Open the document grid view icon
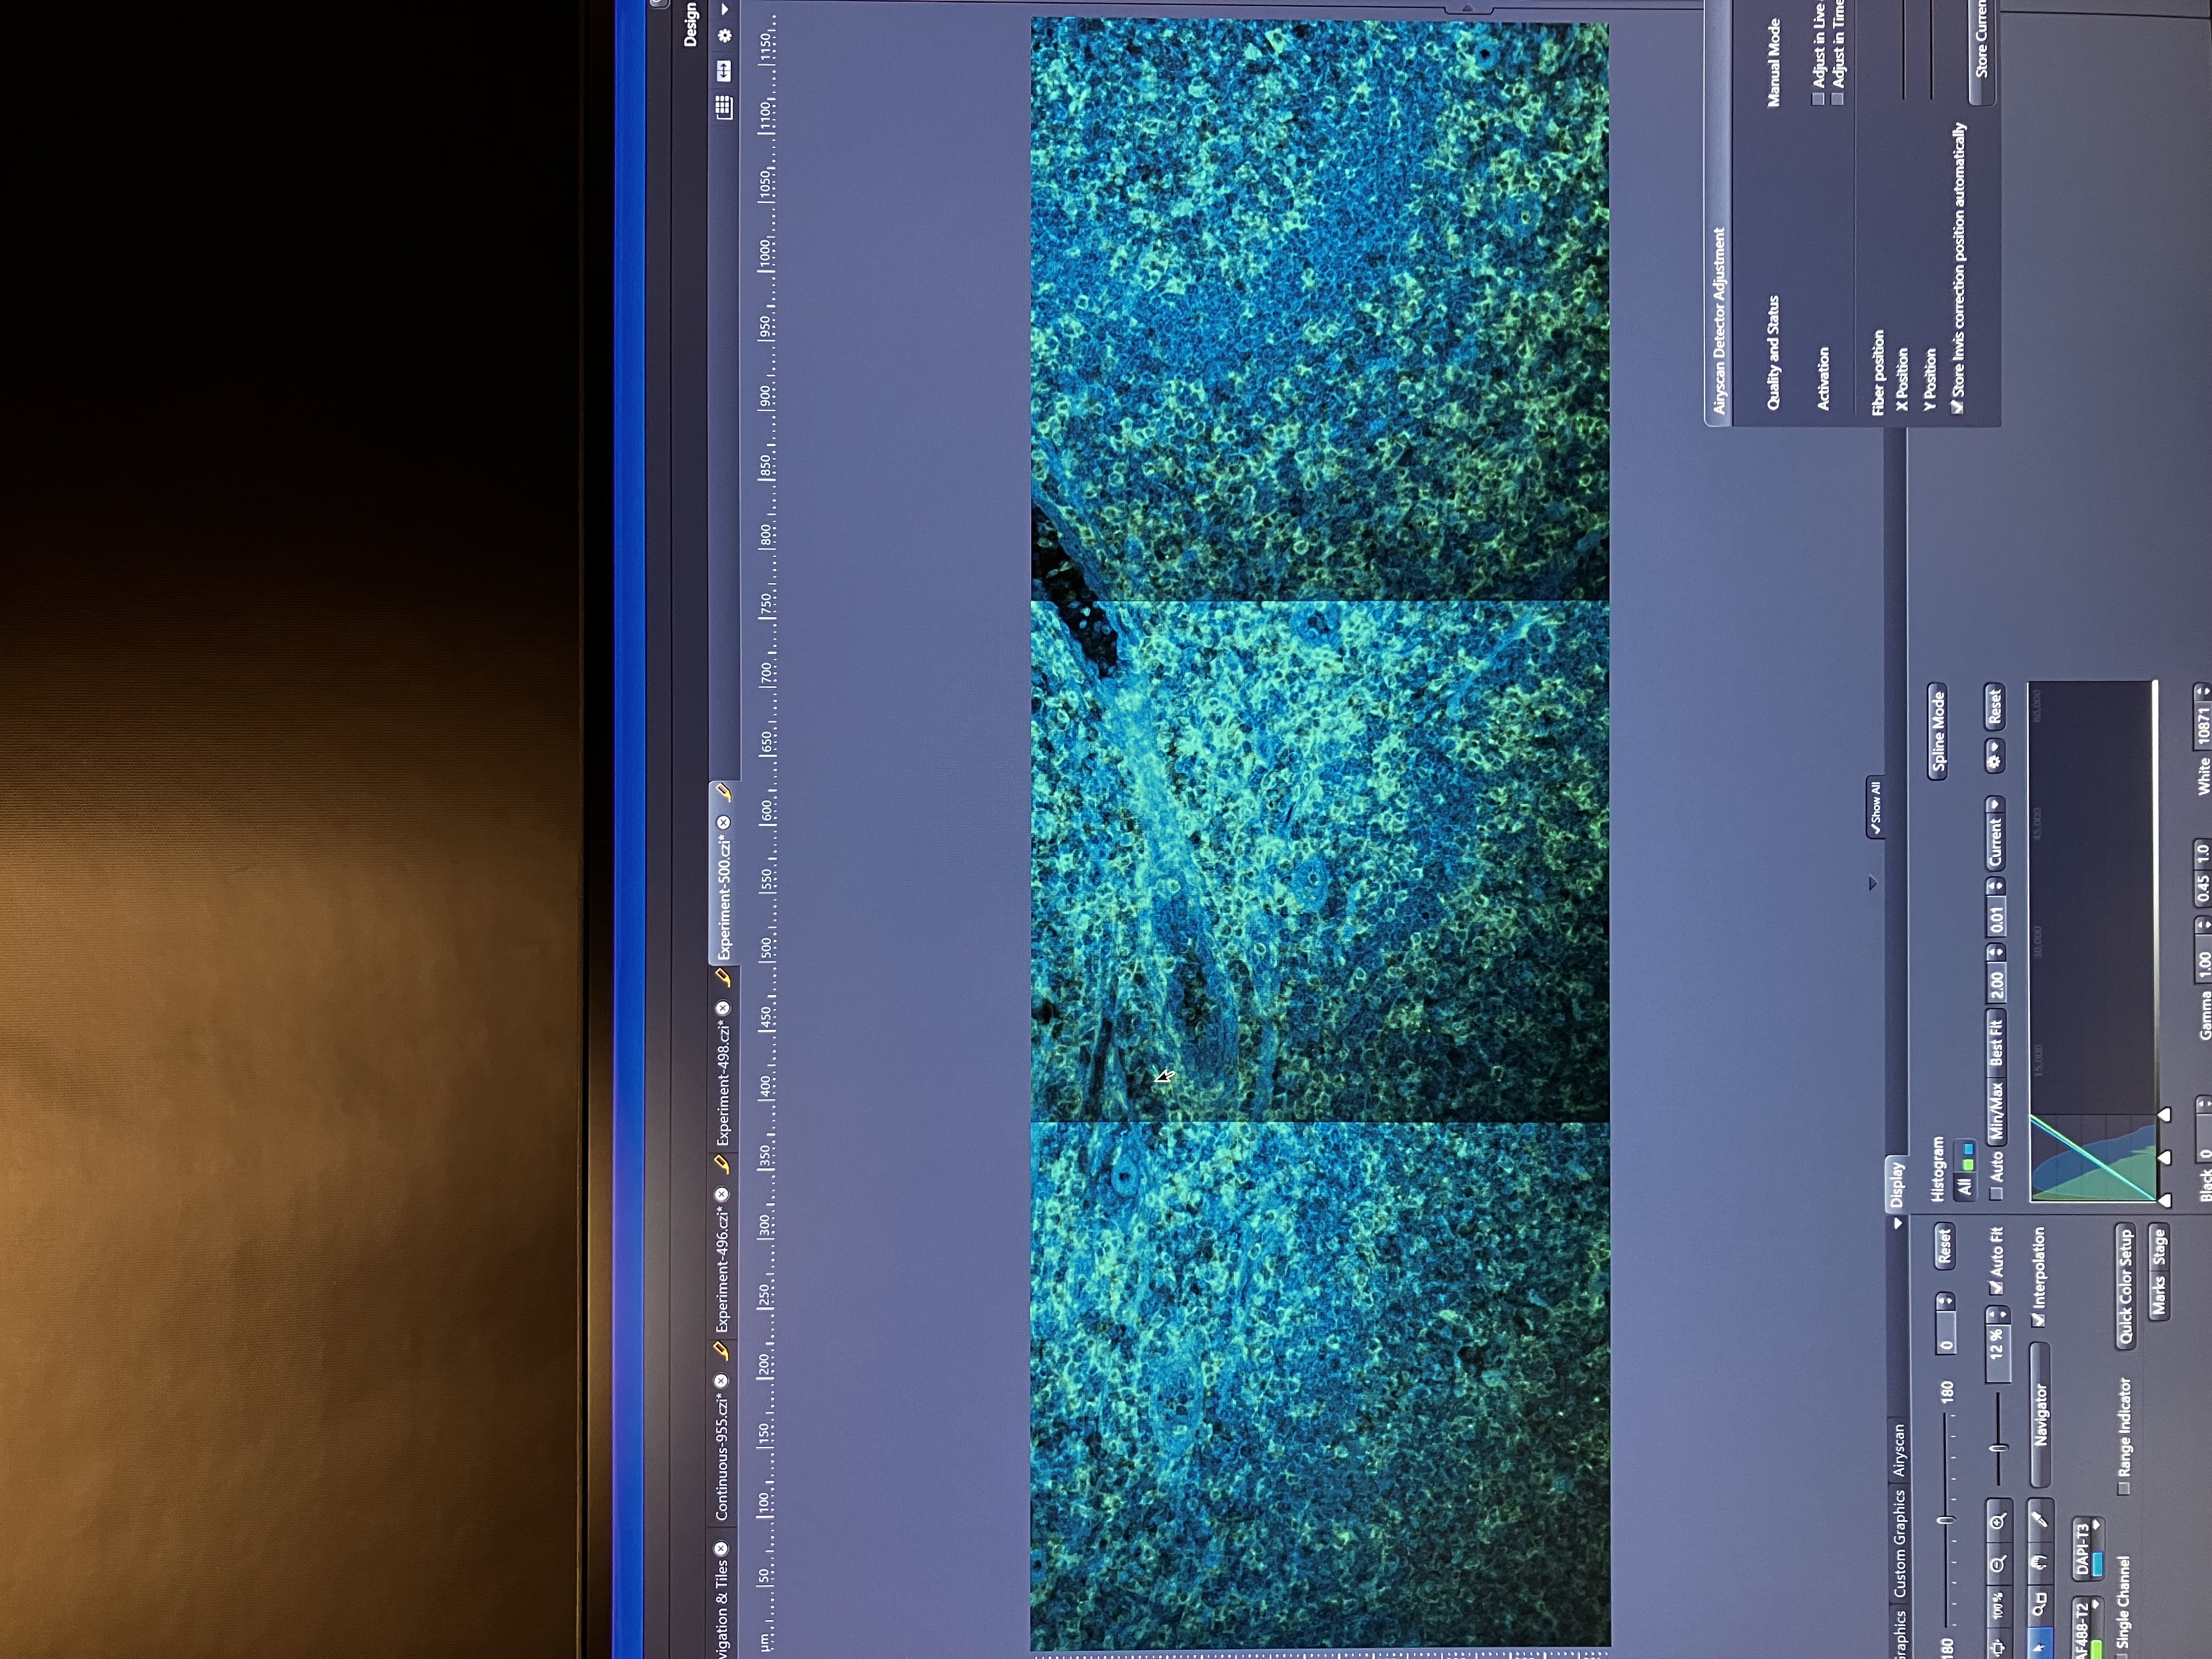The image size is (2212, 1659). pos(724,107)
